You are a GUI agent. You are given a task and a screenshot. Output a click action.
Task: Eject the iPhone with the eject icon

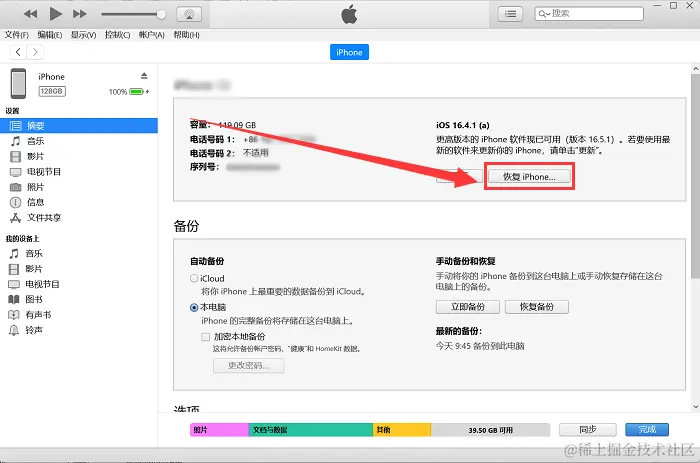[144, 76]
